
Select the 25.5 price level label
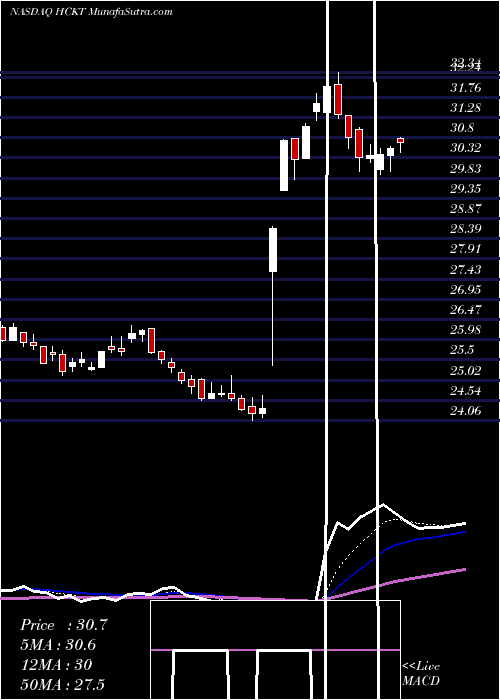pyautogui.click(x=462, y=350)
